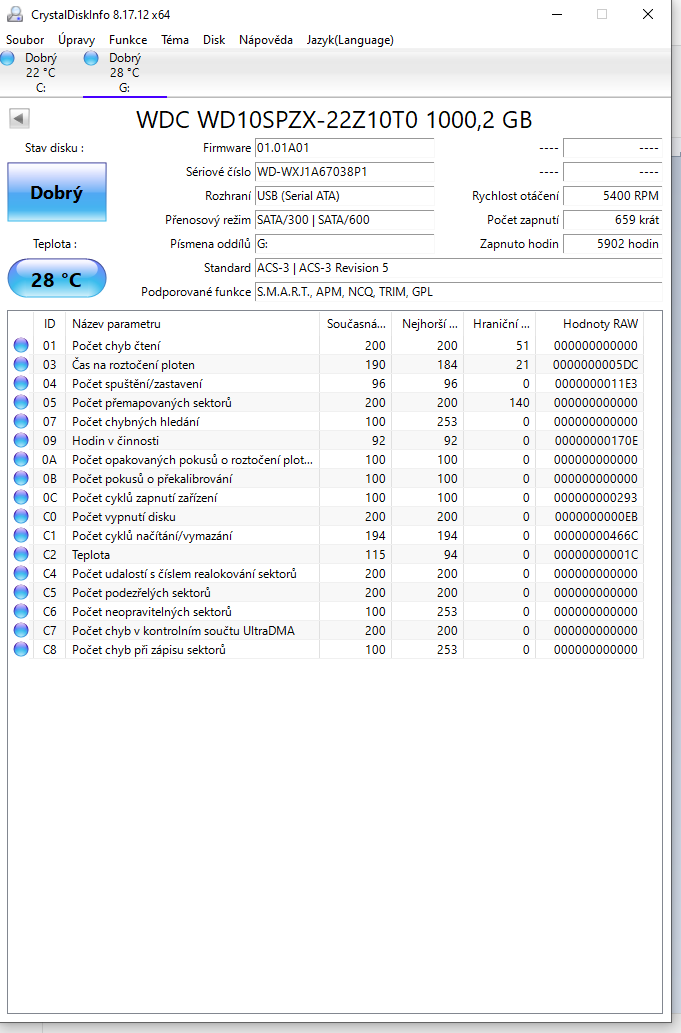Select the G: drive status orb
The width and height of the screenshot is (681, 1033).
click(92, 59)
